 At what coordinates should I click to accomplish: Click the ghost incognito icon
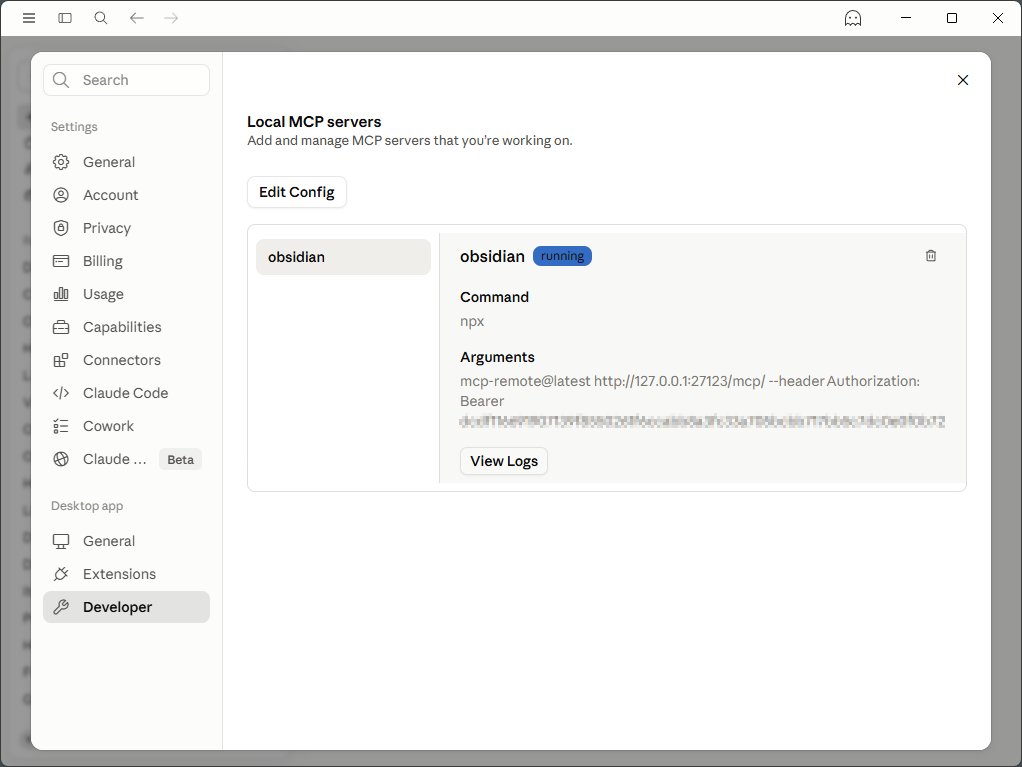853,18
